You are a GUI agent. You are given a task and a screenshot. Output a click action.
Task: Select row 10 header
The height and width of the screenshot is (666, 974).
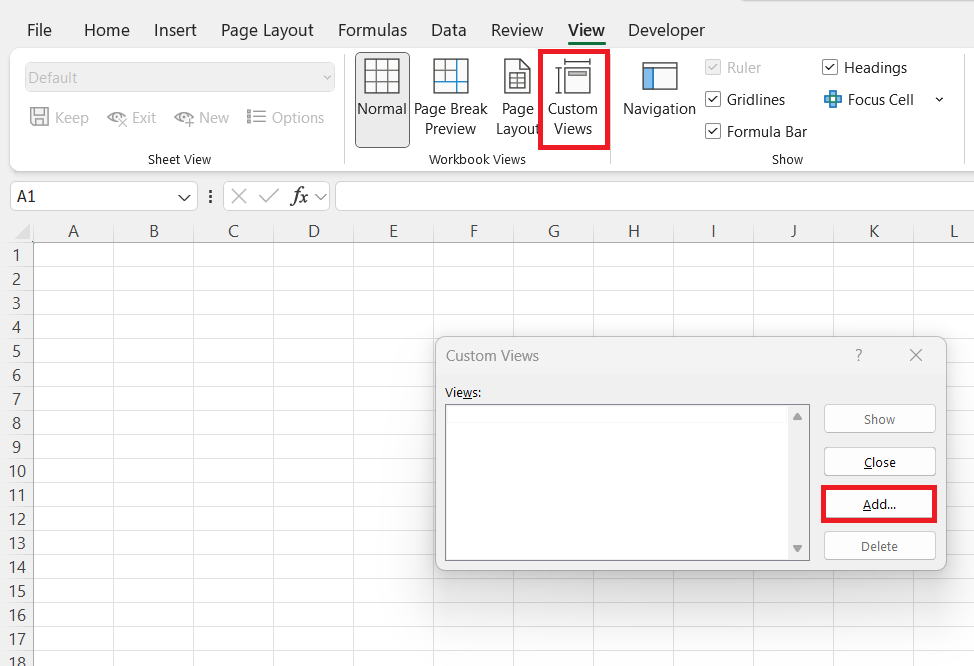click(17, 471)
